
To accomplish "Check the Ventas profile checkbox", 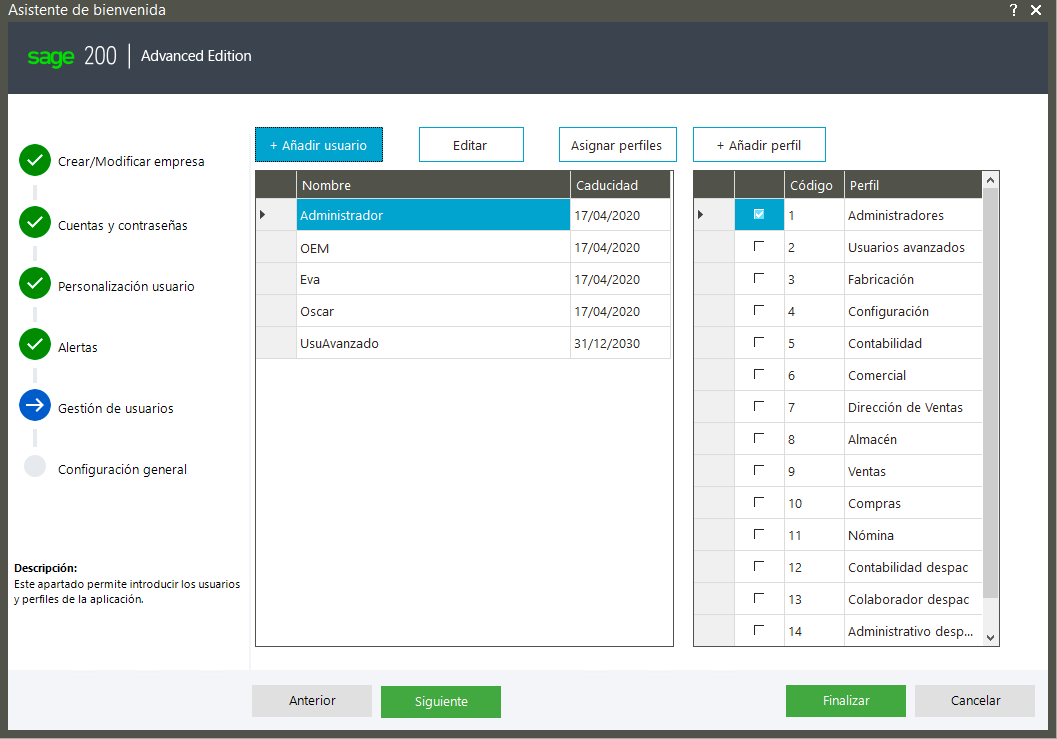I will click(758, 470).
